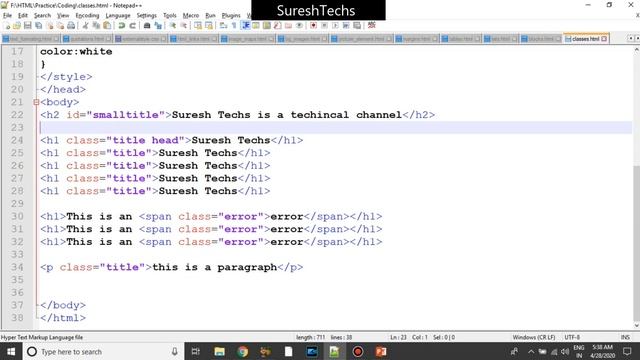Viewport: 640px width, 360px height.
Task: Click 'this is a paragraph' text on line 34
Action: (x=215, y=267)
